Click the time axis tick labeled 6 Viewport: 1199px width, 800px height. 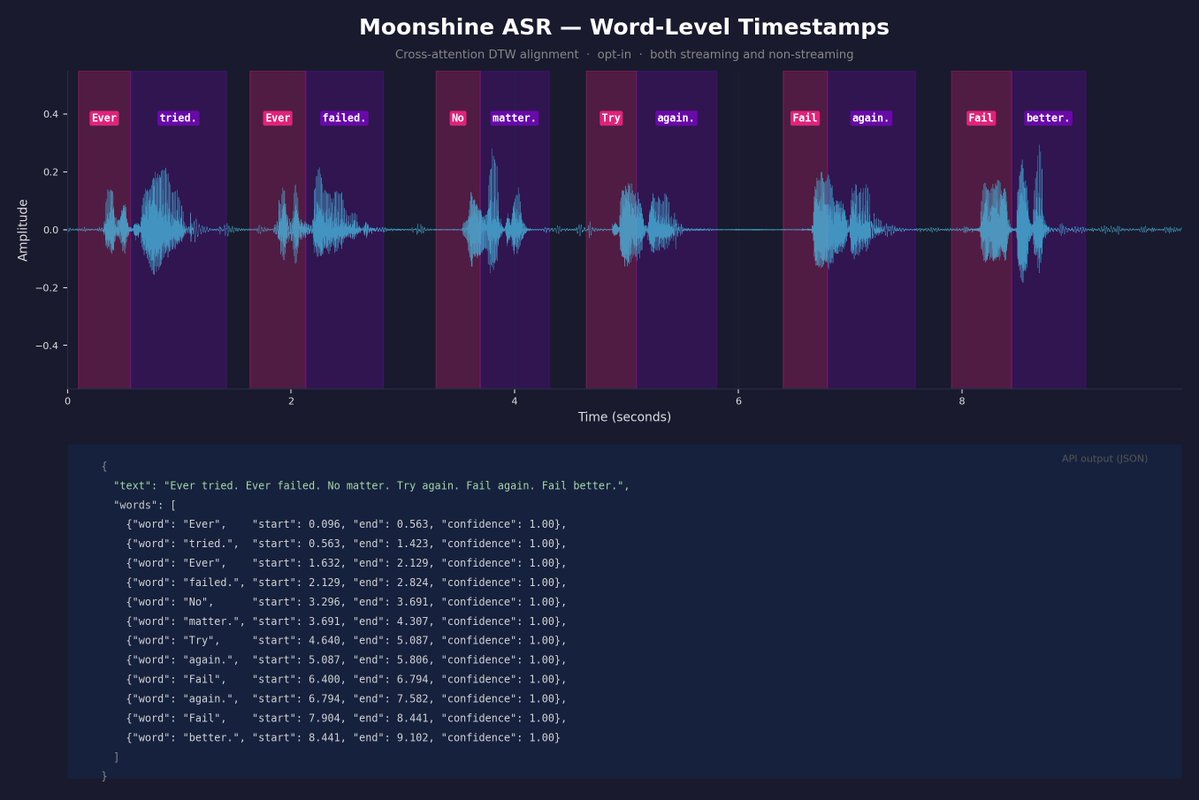pos(739,401)
